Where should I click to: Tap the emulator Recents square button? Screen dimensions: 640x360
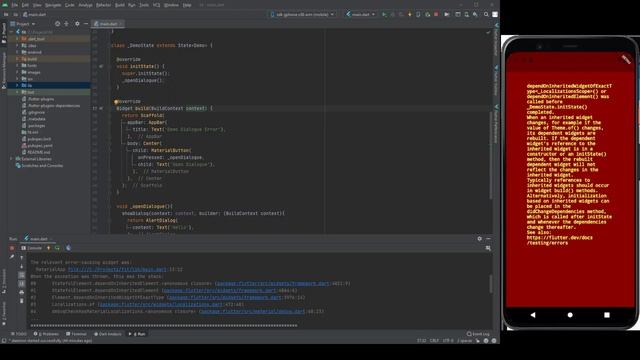click(x=607, y=315)
